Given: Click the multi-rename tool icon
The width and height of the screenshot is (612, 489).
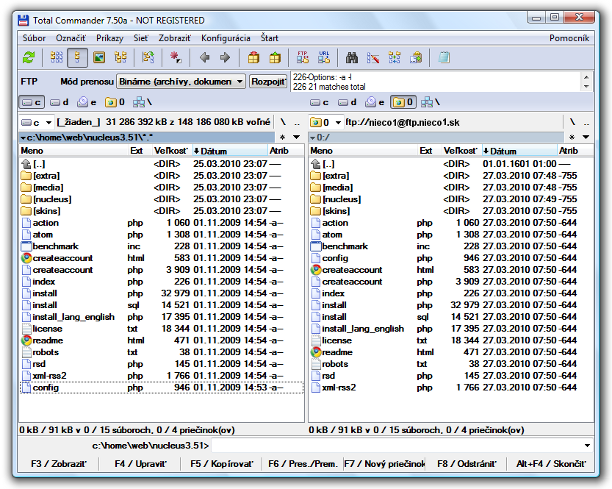Looking at the screenshot, I should click(373, 58).
